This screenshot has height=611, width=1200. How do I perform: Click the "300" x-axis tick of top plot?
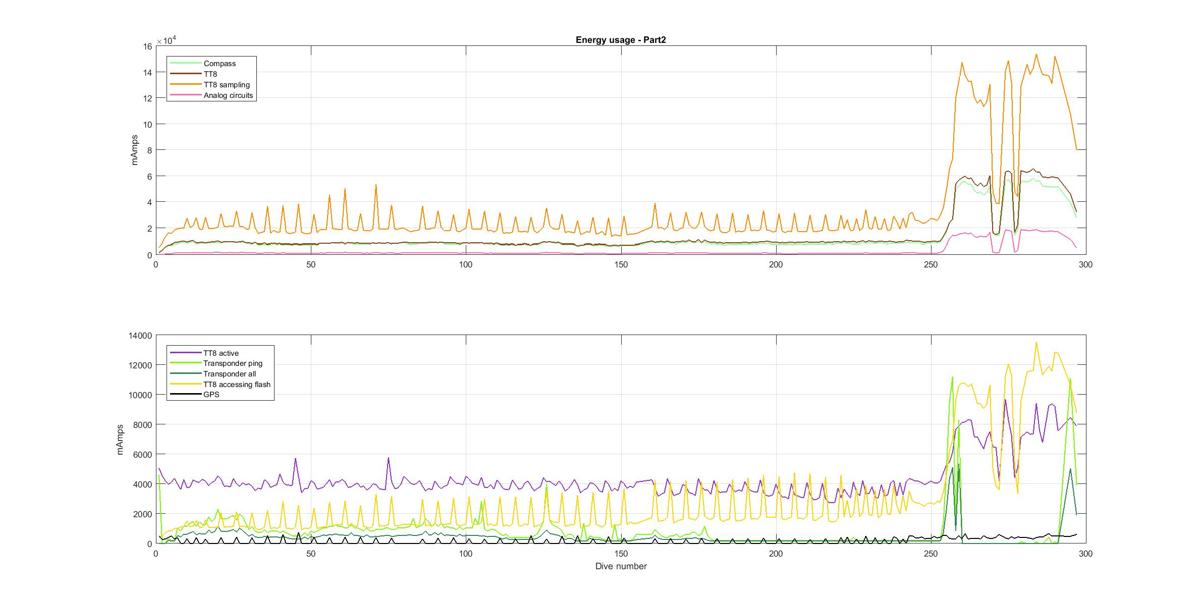1085,263
